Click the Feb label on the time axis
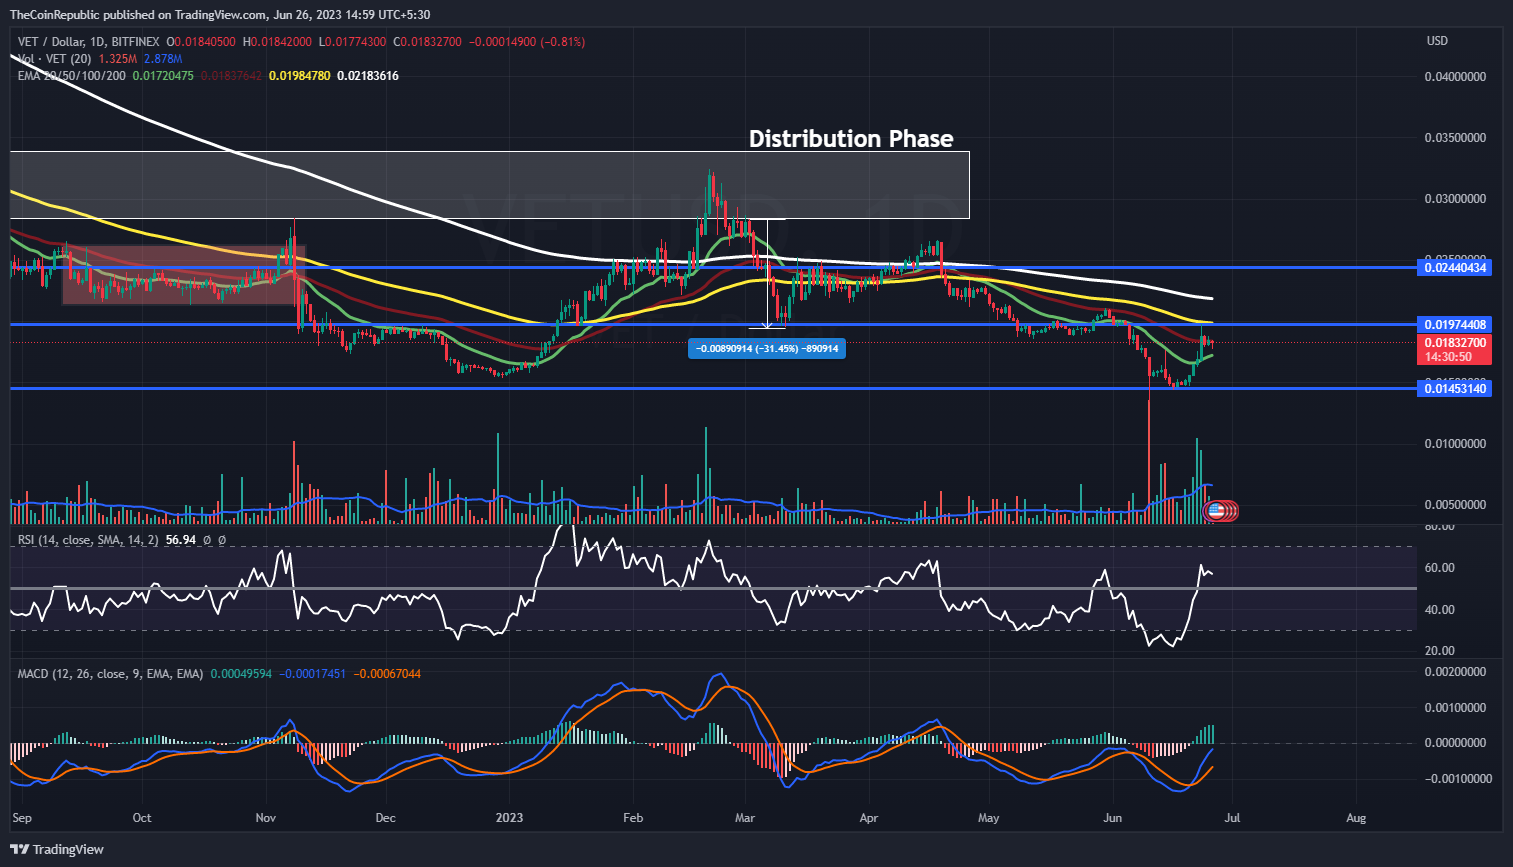The width and height of the screenshot is (1513, 867). (632, 818)
